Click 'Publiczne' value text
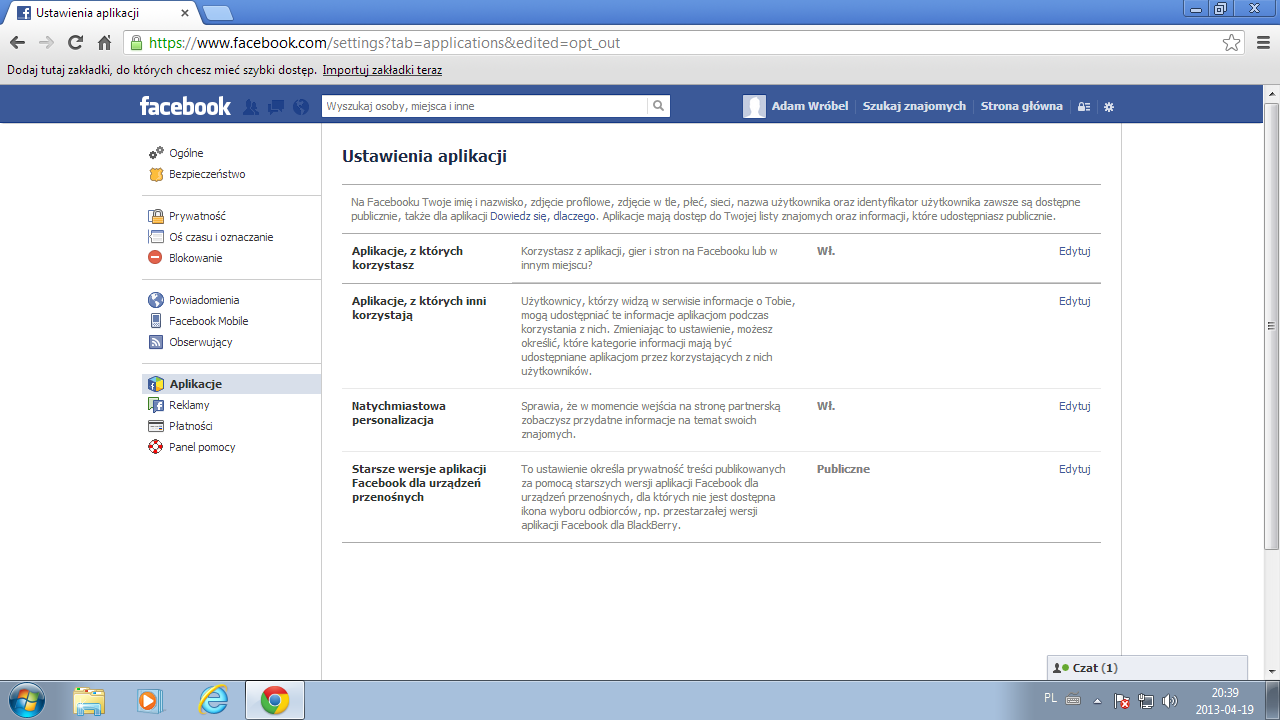This screenshot has width=1280, height=720. 843,469
